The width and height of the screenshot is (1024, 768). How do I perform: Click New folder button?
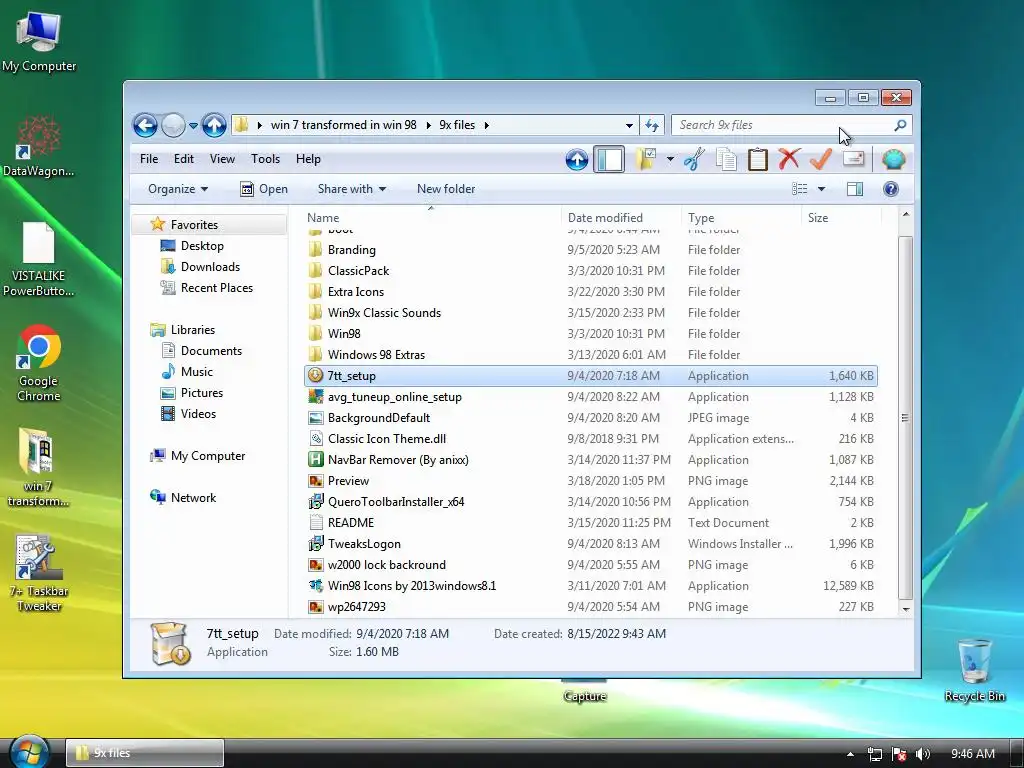coord(446,189)
